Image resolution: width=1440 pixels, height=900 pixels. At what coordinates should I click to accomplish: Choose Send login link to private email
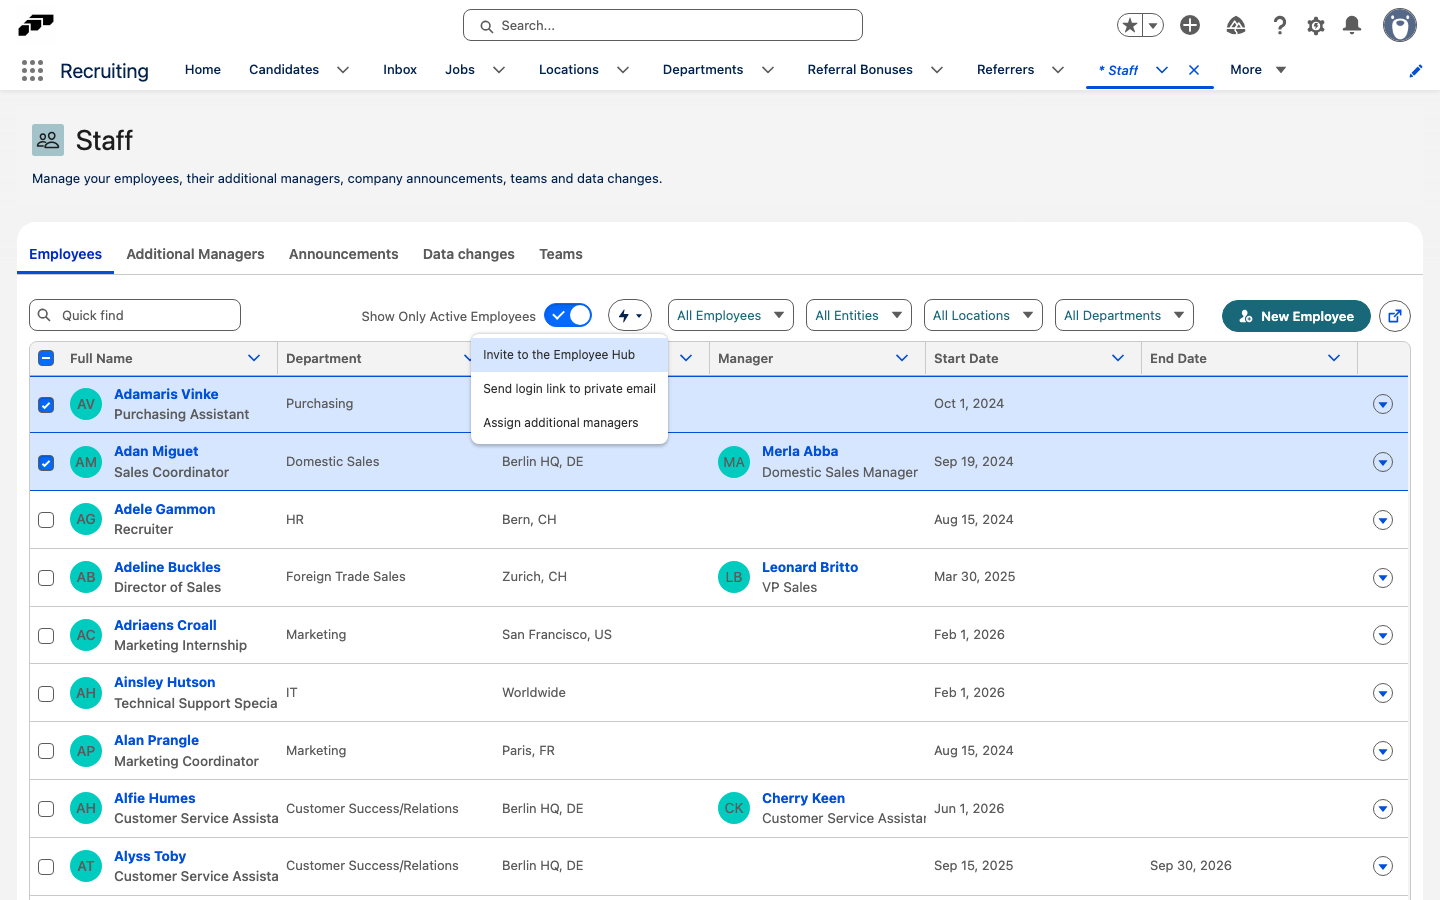[x=569, y=389]
